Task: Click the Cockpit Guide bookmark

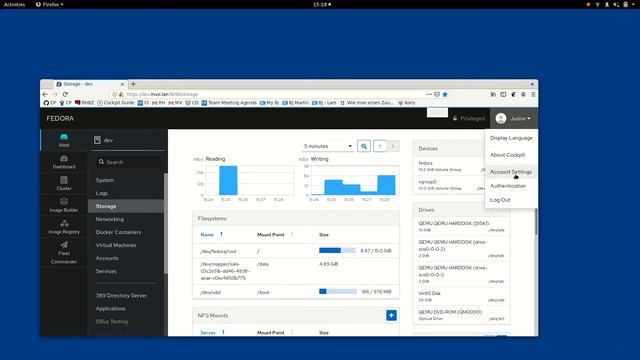Action: tap(116, 103)
